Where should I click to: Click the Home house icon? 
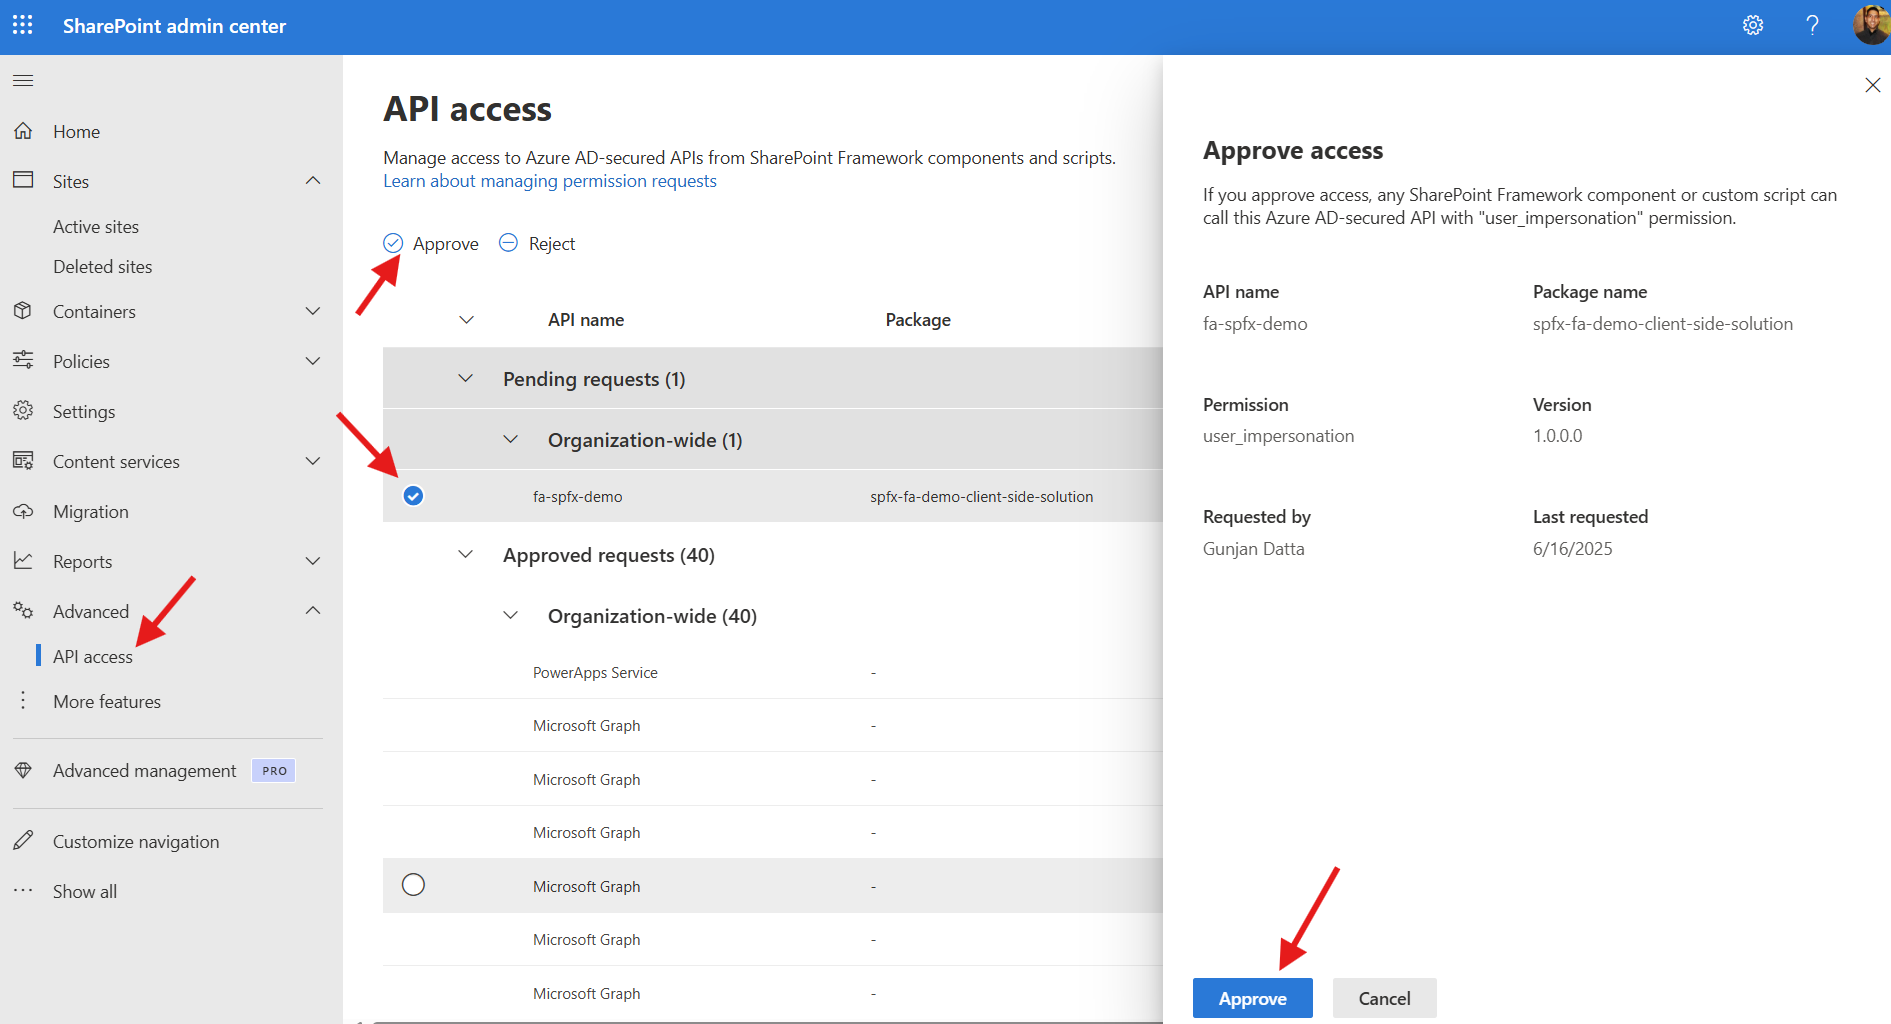pyautogui.click(x=23, y=131)
